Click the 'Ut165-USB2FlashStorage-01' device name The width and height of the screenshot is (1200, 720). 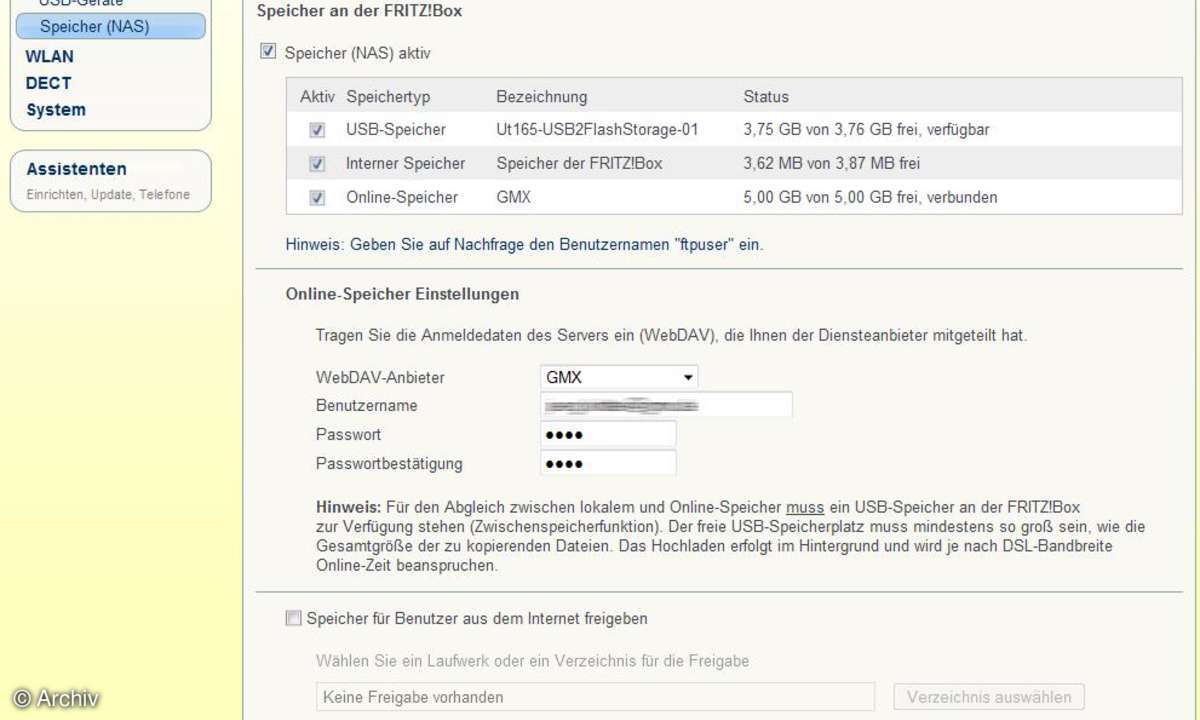coord(597,130)
